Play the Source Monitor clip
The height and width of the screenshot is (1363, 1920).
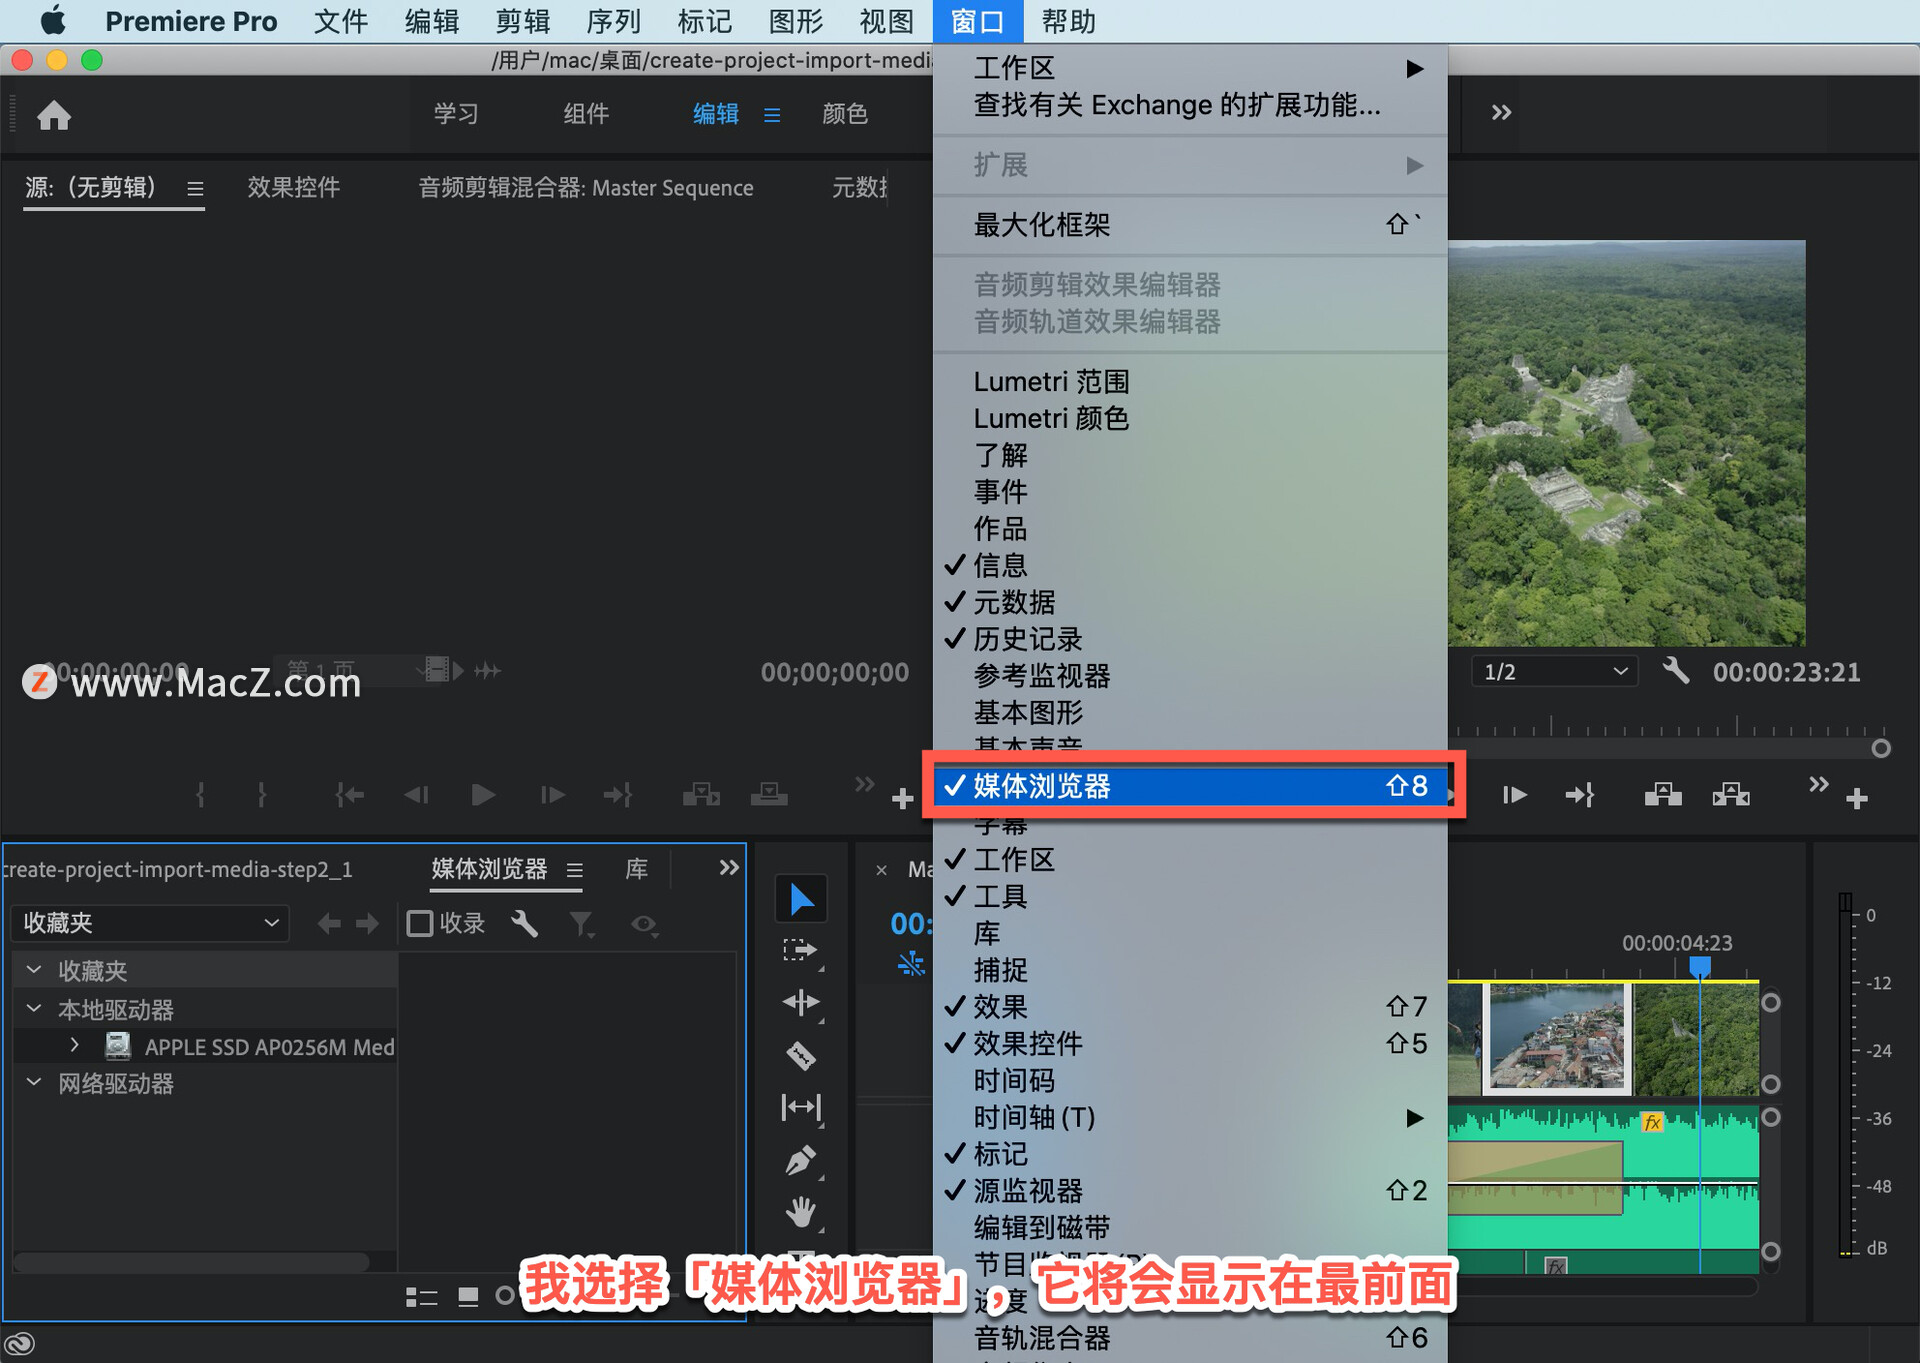(483, 795)
